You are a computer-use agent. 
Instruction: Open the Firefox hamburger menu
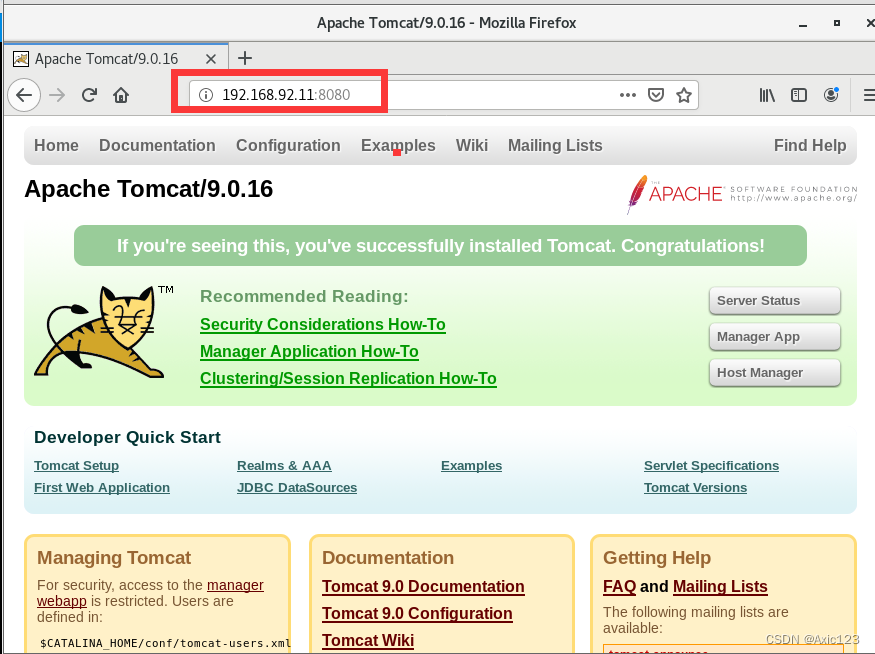868,95
